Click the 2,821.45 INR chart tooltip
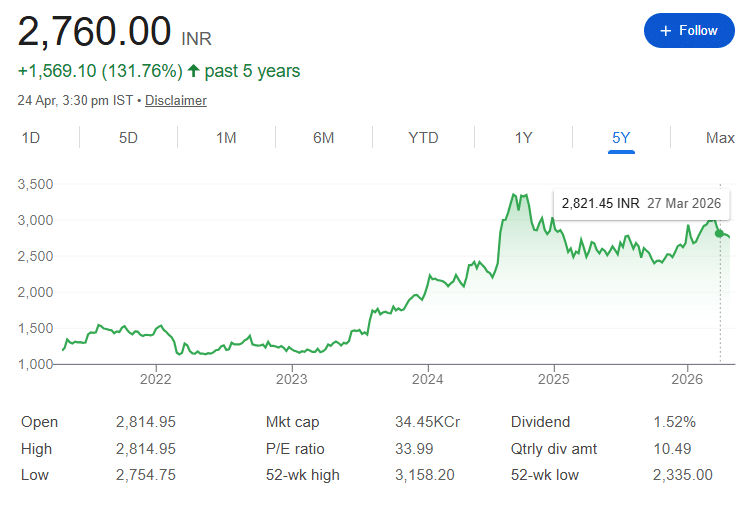Image resolution: width=744 pixels, height=507 pixels. (x=640, y=203)
